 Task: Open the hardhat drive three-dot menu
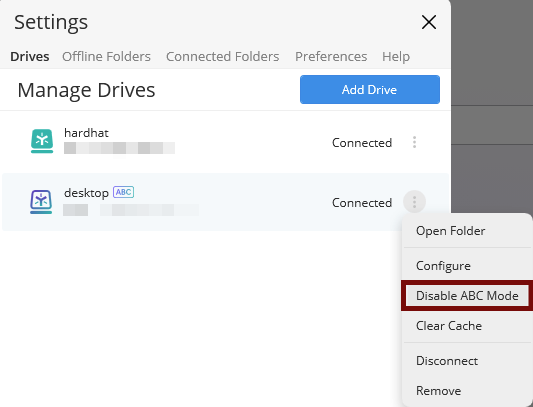414,142
